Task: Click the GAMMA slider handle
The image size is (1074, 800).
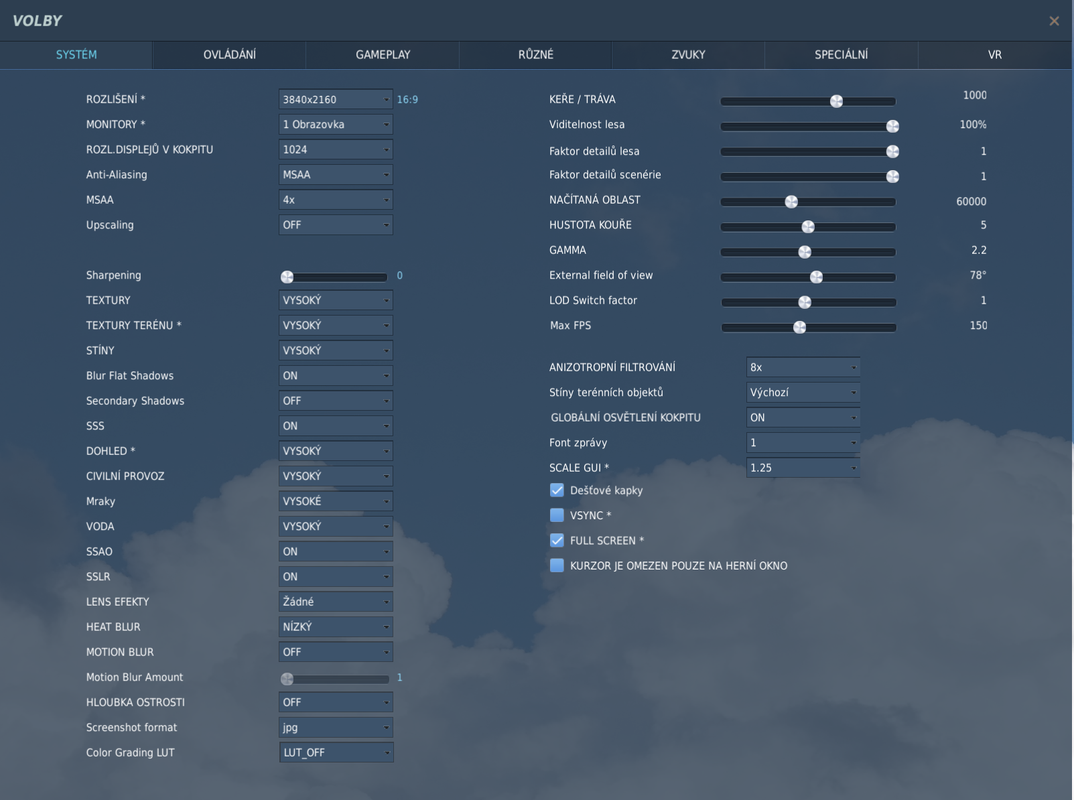Action: 805,252
